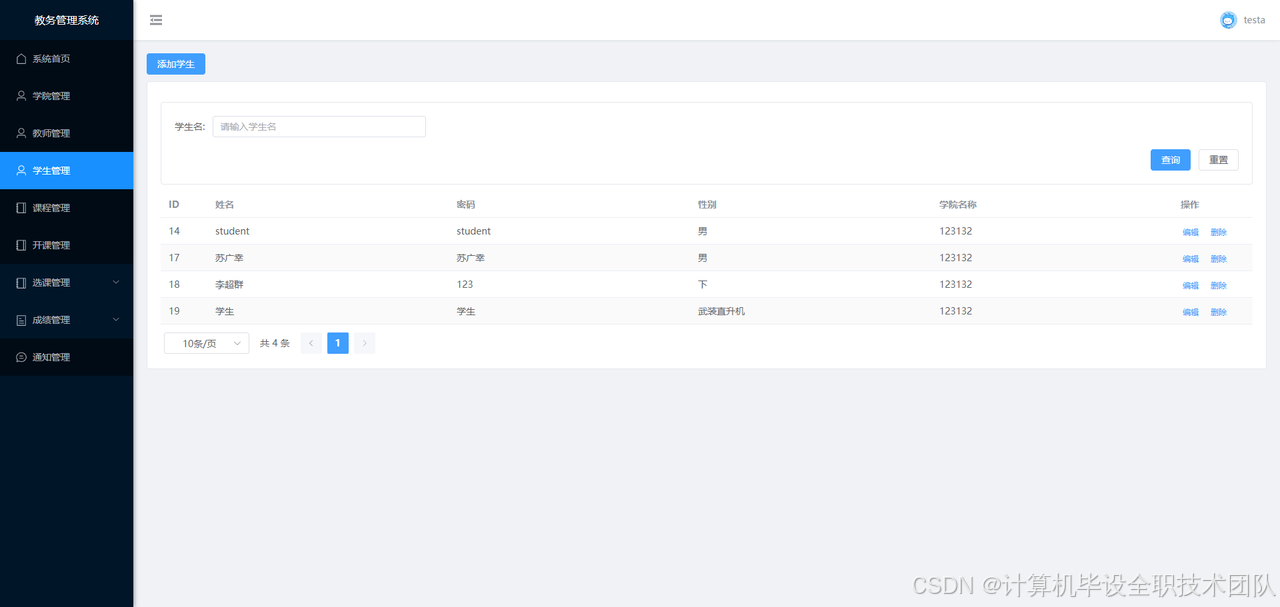Click the person icon beside 教师管理
Image resolution: width=1280 pixels, height=607 pixels.
21,133
